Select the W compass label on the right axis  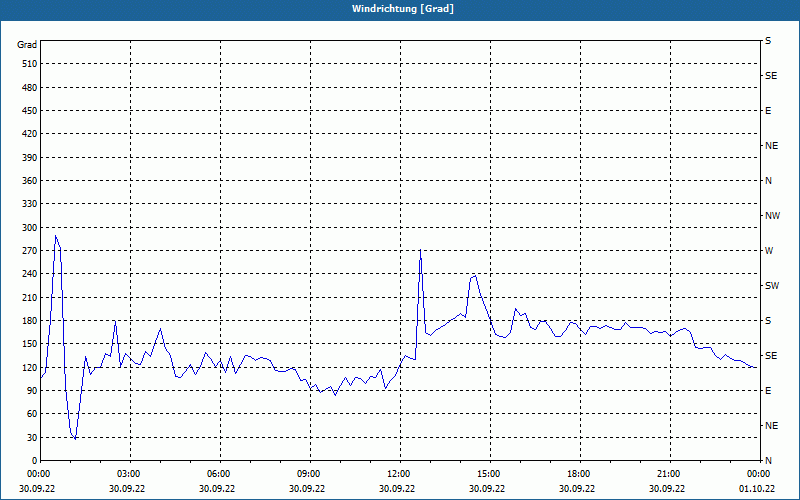(x=769, y=251)
